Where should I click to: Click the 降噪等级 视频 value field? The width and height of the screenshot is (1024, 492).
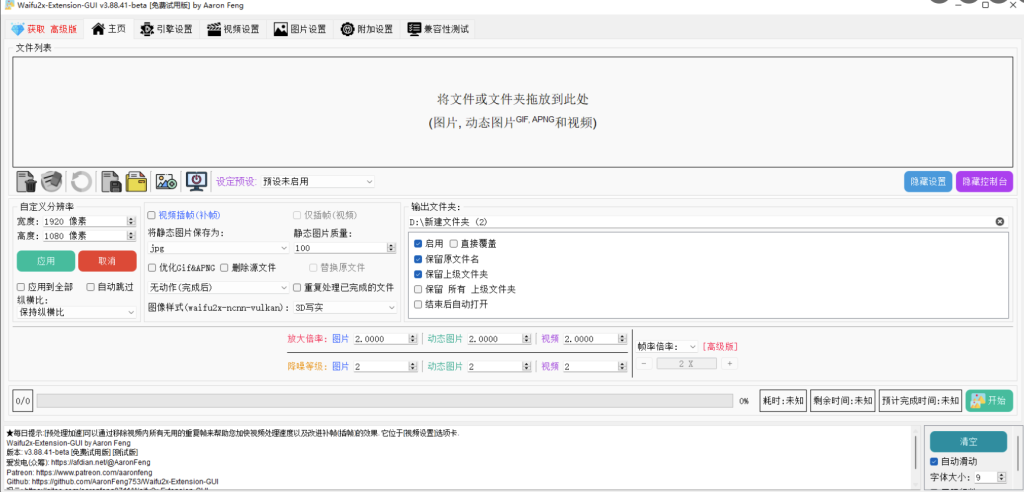pyautogui.click(x=595, y=367)
